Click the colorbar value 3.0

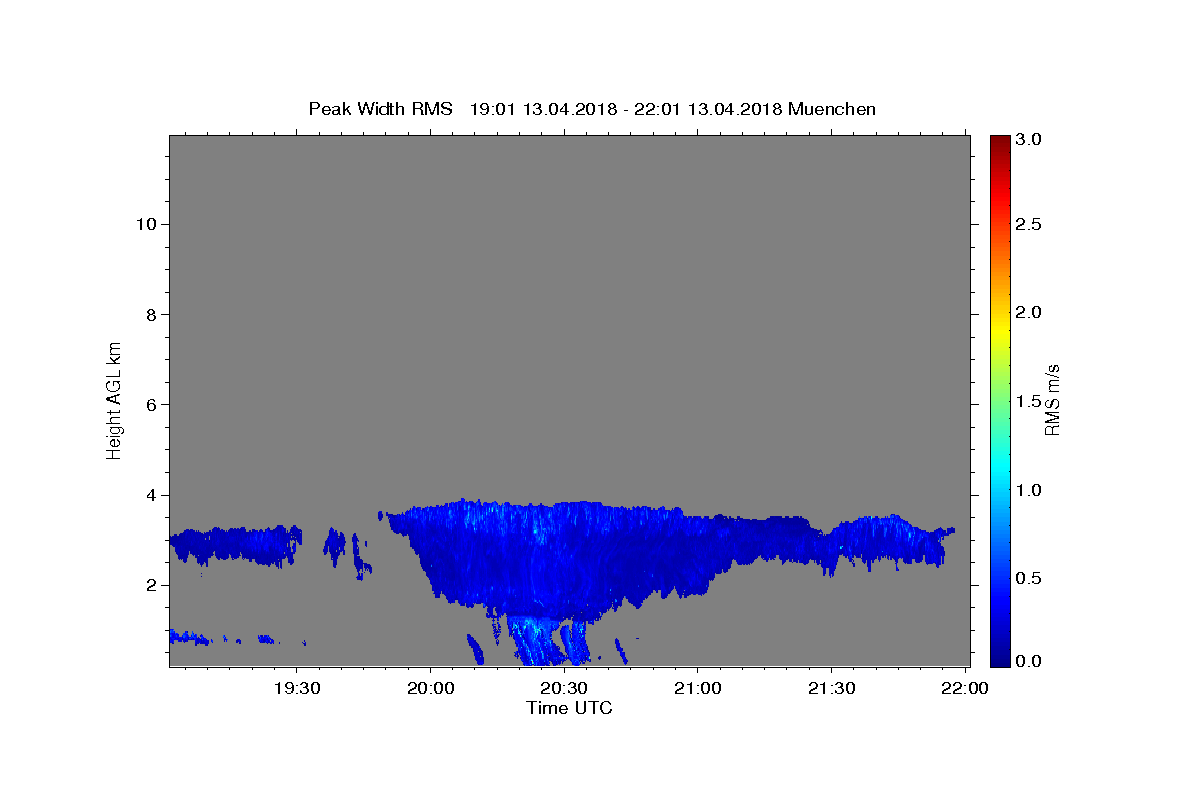[x=1030, y=140]
